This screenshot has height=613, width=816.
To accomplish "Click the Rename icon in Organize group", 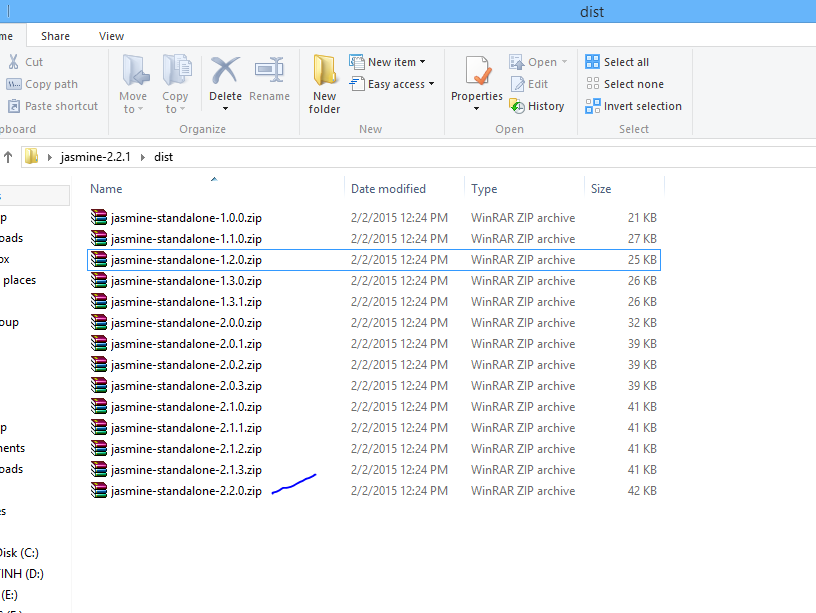I will point(269,72).
